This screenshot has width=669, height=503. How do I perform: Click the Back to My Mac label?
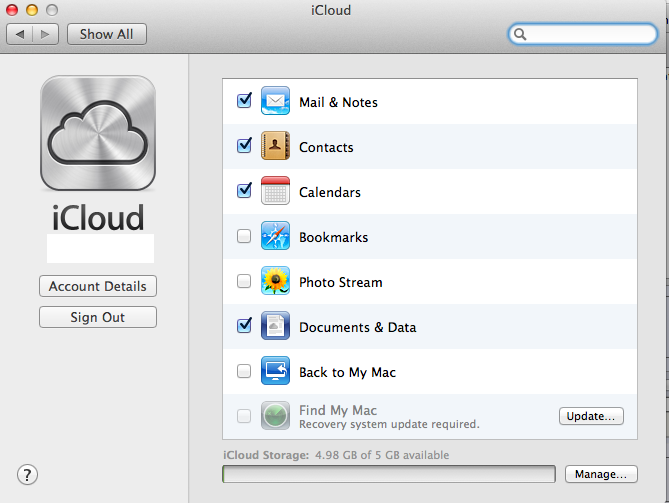click(348, 372)
